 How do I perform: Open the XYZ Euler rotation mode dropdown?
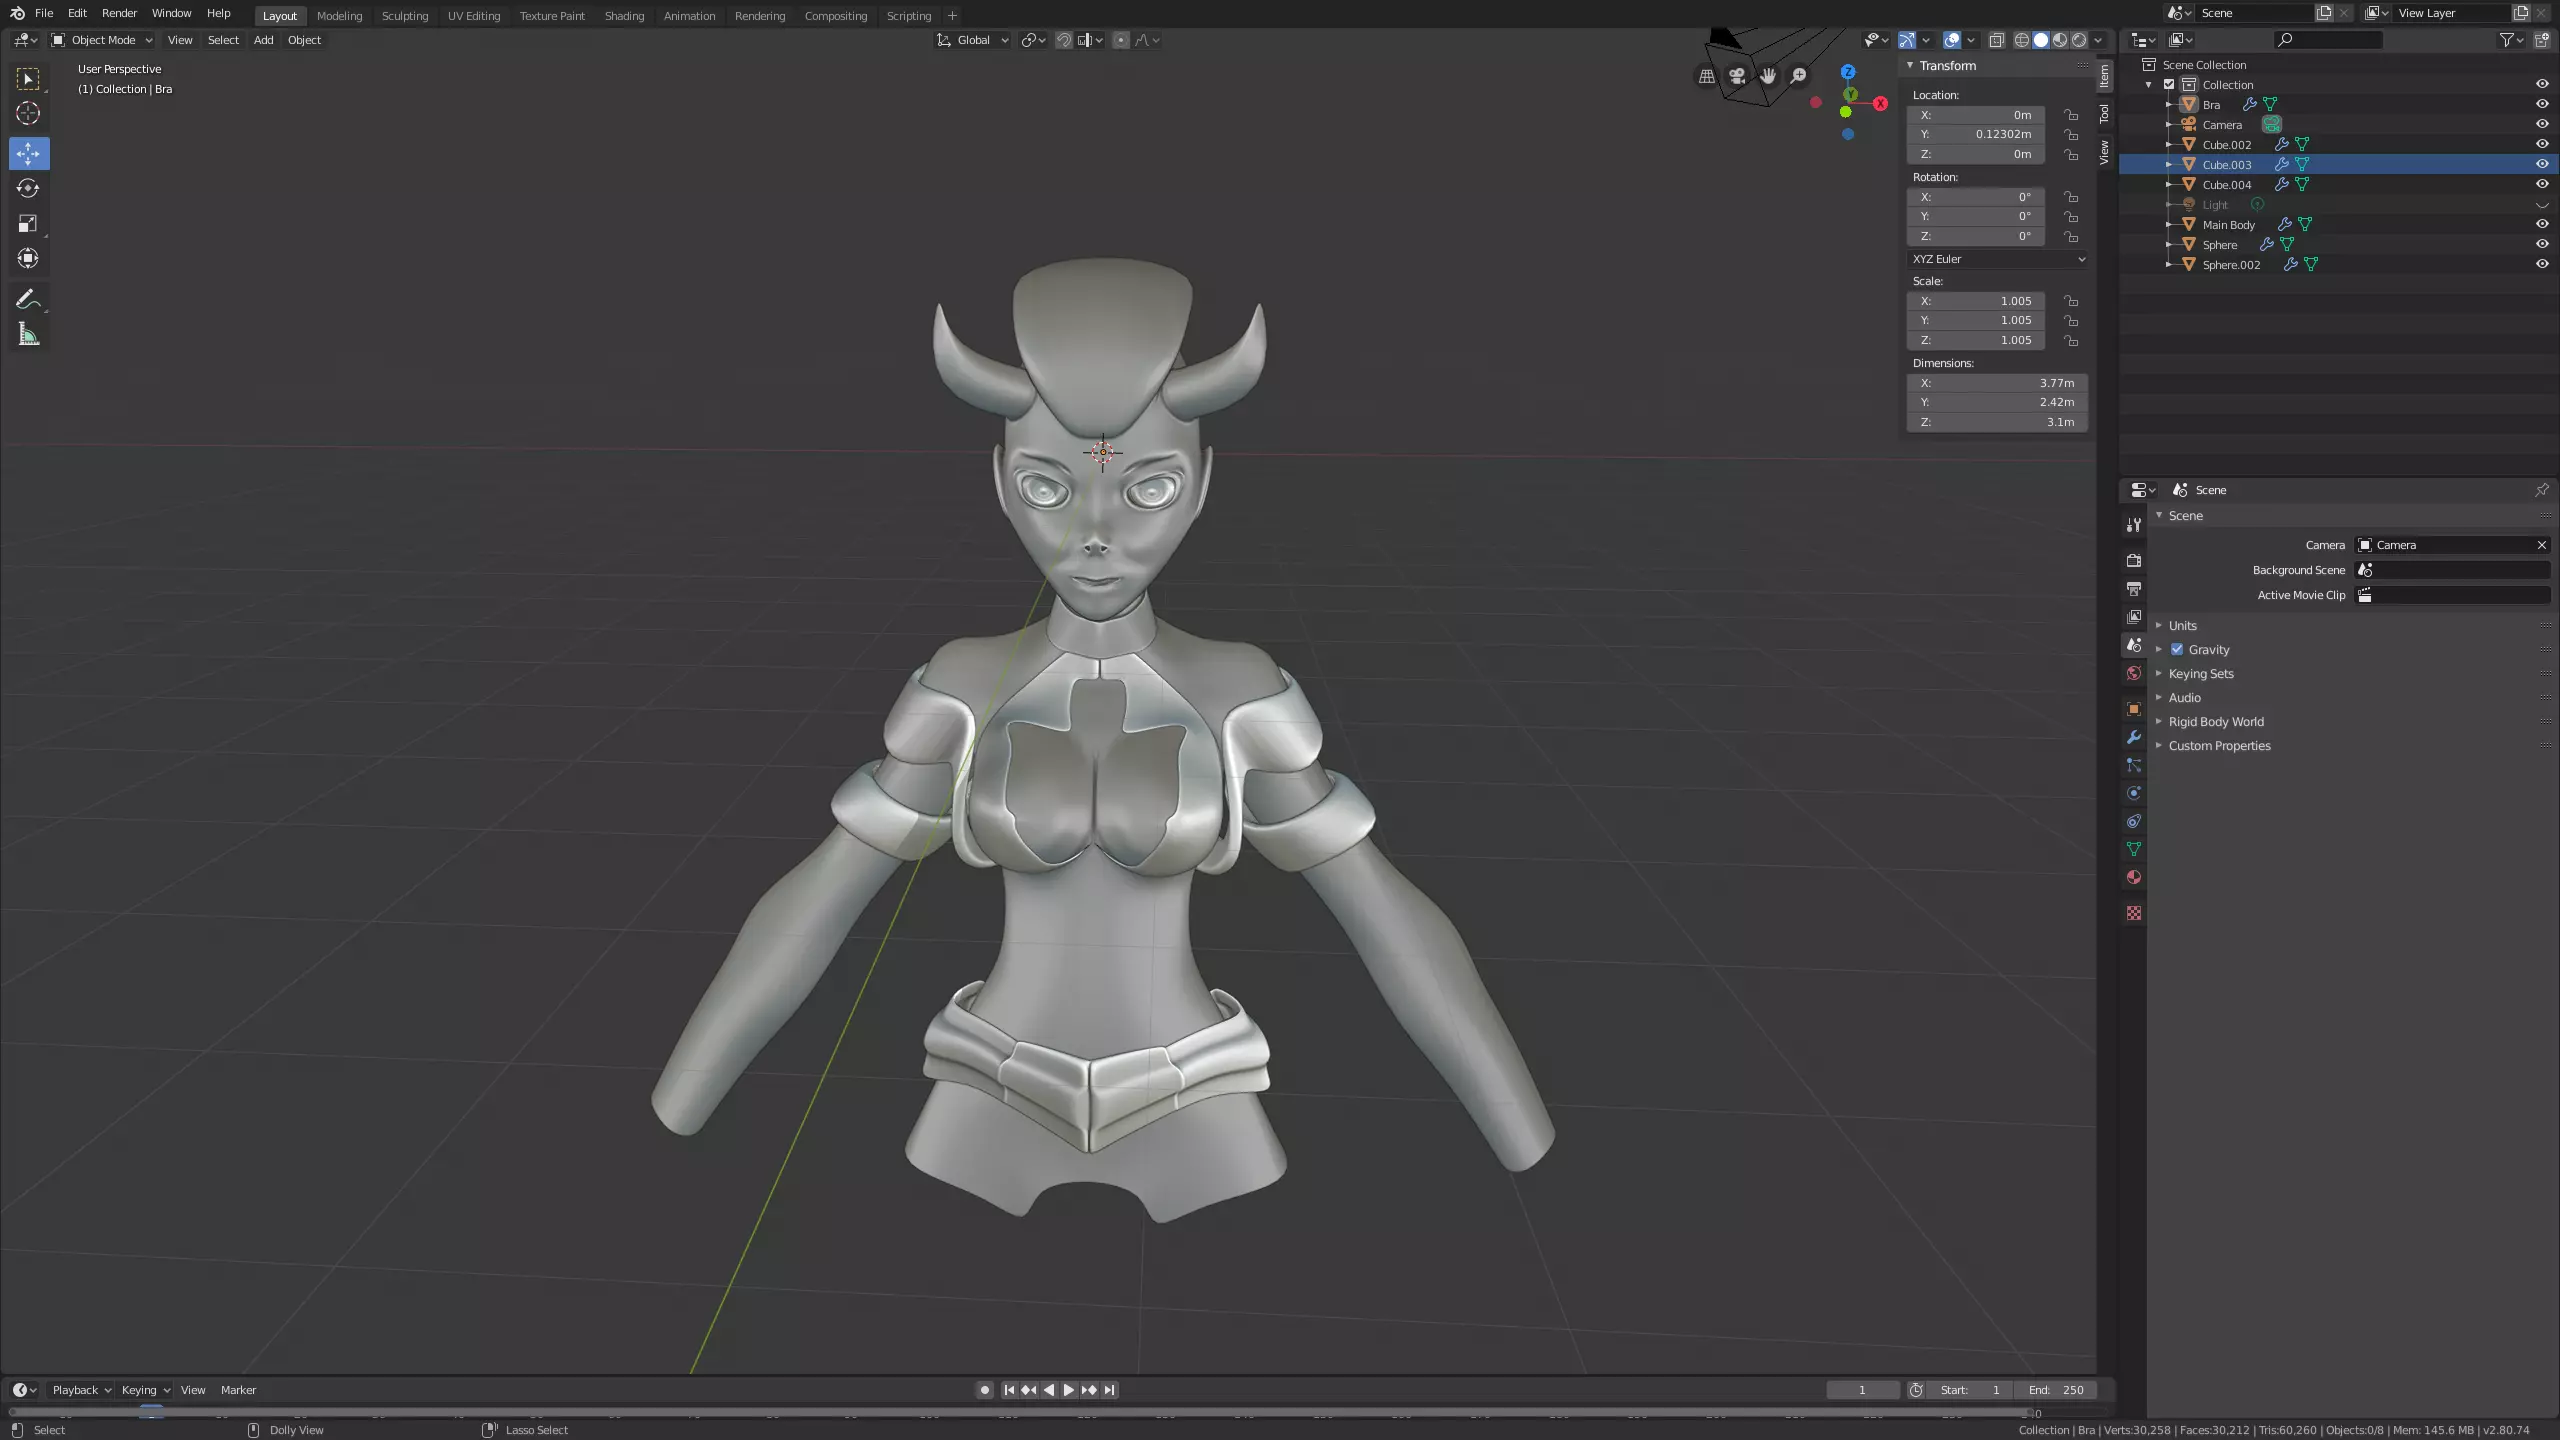(x=1997, y=259)
